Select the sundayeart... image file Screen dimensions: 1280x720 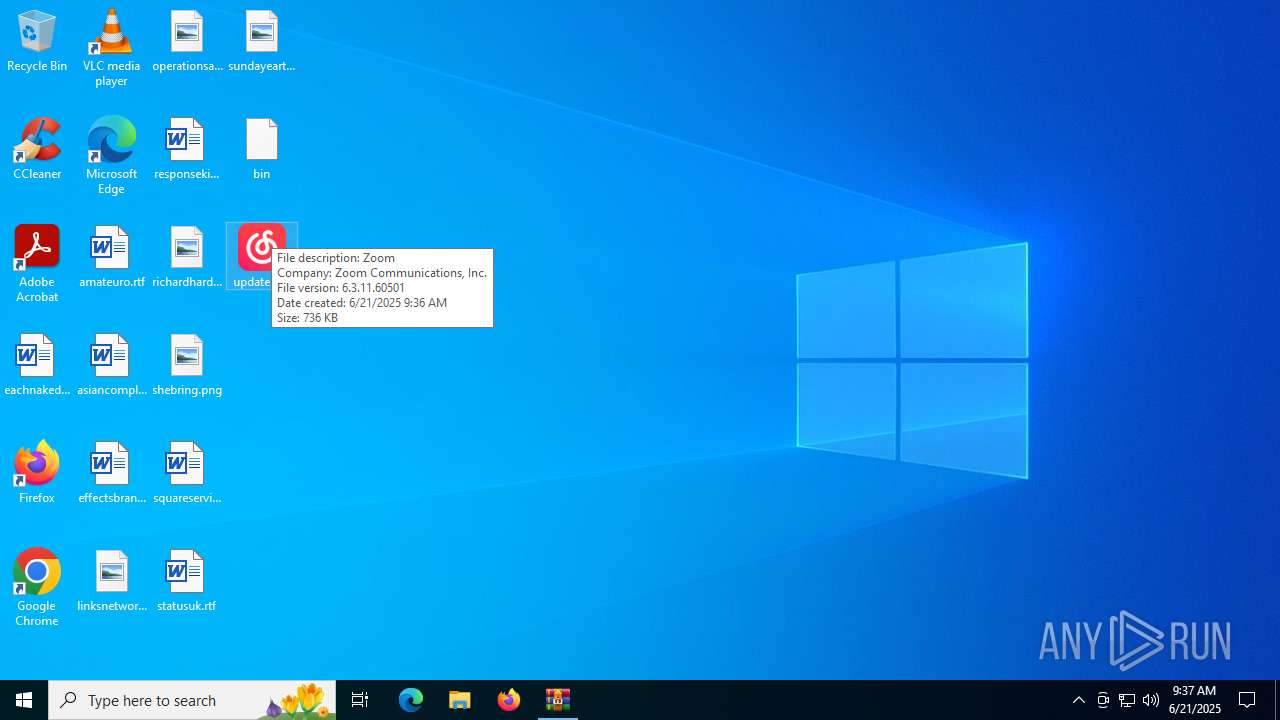point(262,42)
